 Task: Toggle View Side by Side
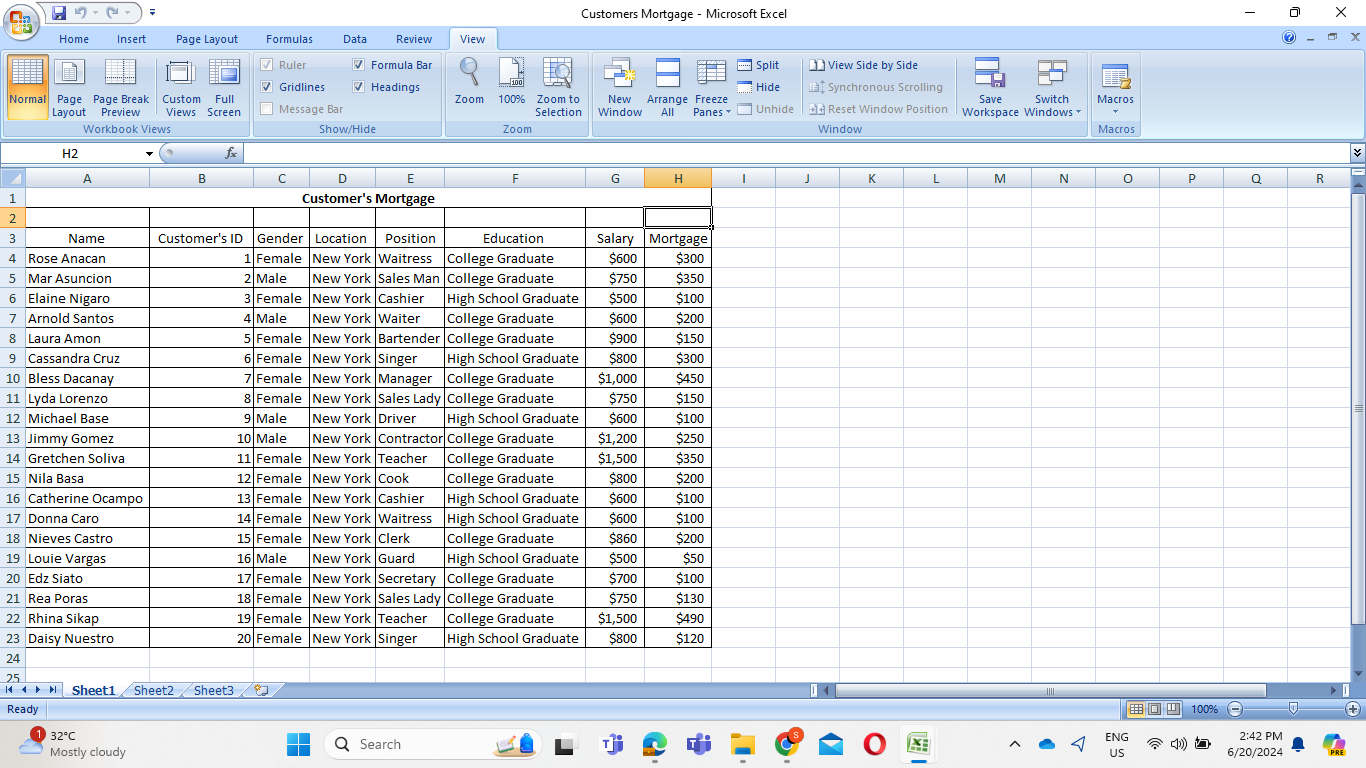(x=864, y=65)
